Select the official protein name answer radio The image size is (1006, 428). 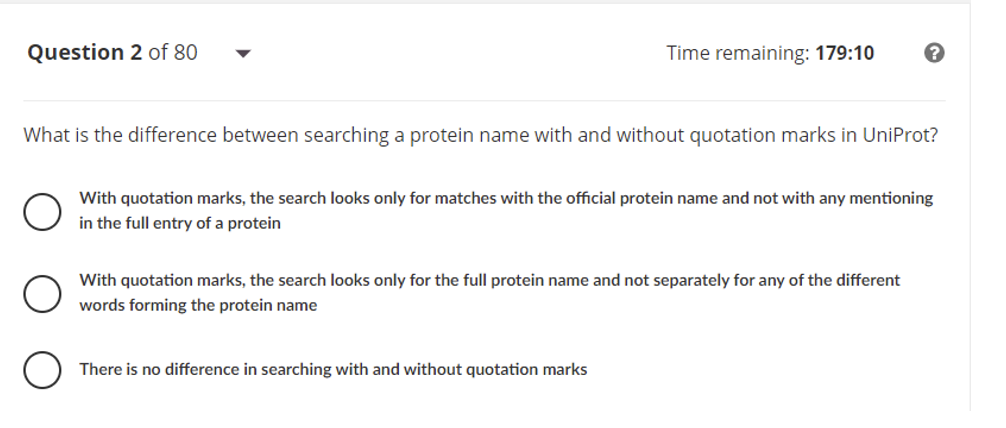coord(40,212)
